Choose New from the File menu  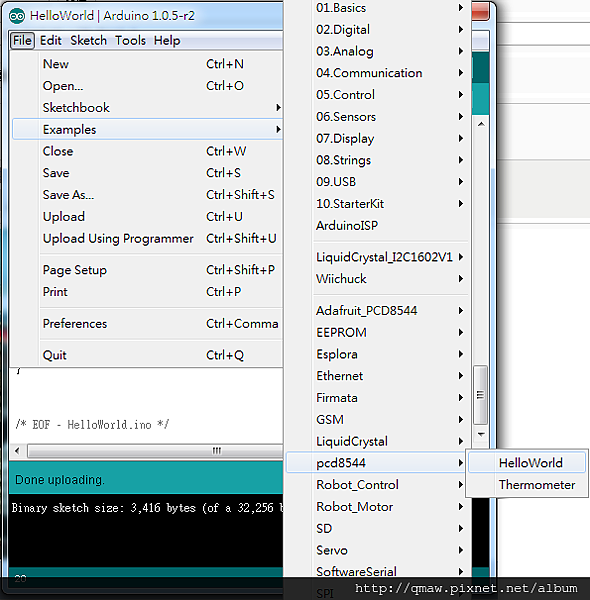pos(148,64)
